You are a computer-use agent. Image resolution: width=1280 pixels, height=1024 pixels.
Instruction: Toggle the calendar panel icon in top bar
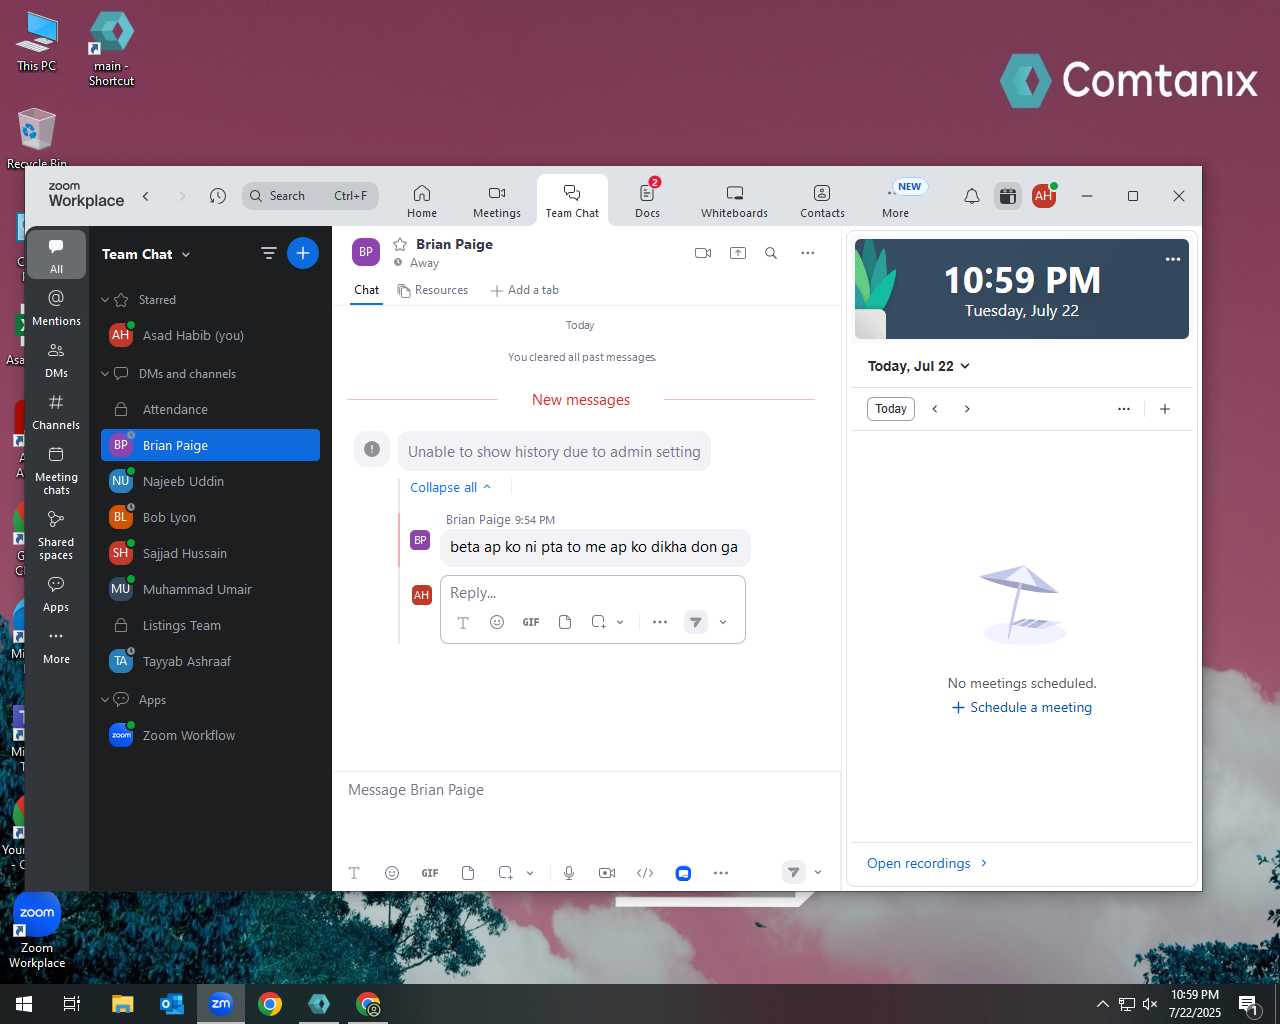1008,196
